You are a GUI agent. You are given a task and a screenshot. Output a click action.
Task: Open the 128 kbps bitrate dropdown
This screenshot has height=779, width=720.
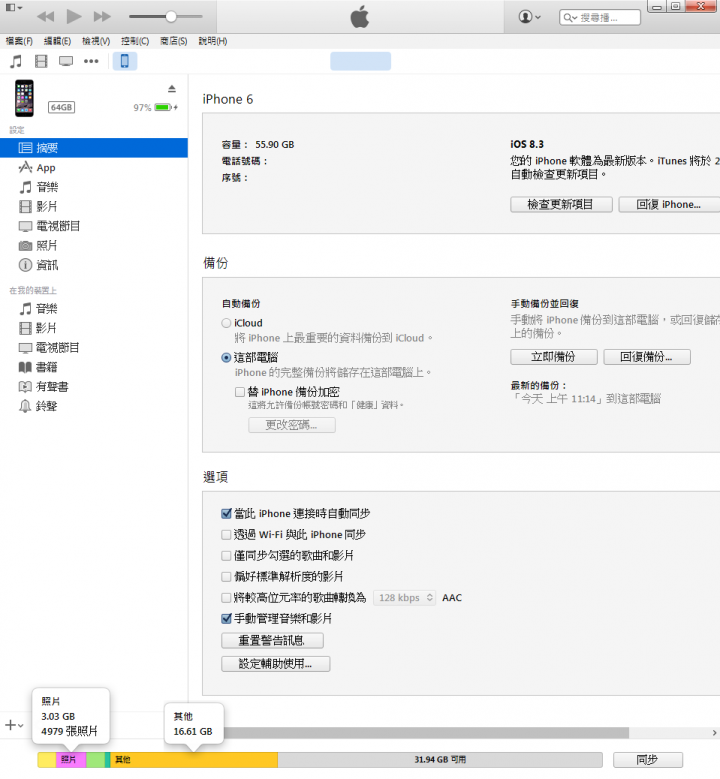(x=405, y=598)
